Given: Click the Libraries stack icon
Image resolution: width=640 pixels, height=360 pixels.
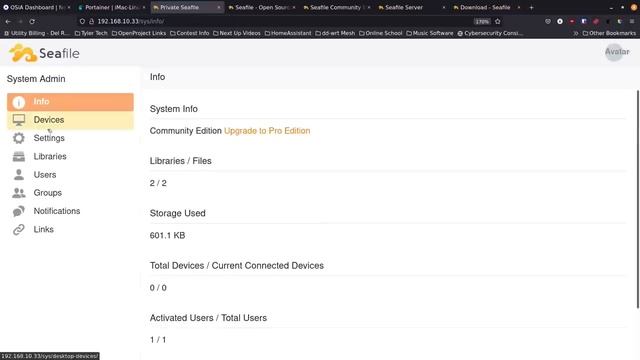Looking at the screenshot, I should click(x=19, y=156).
